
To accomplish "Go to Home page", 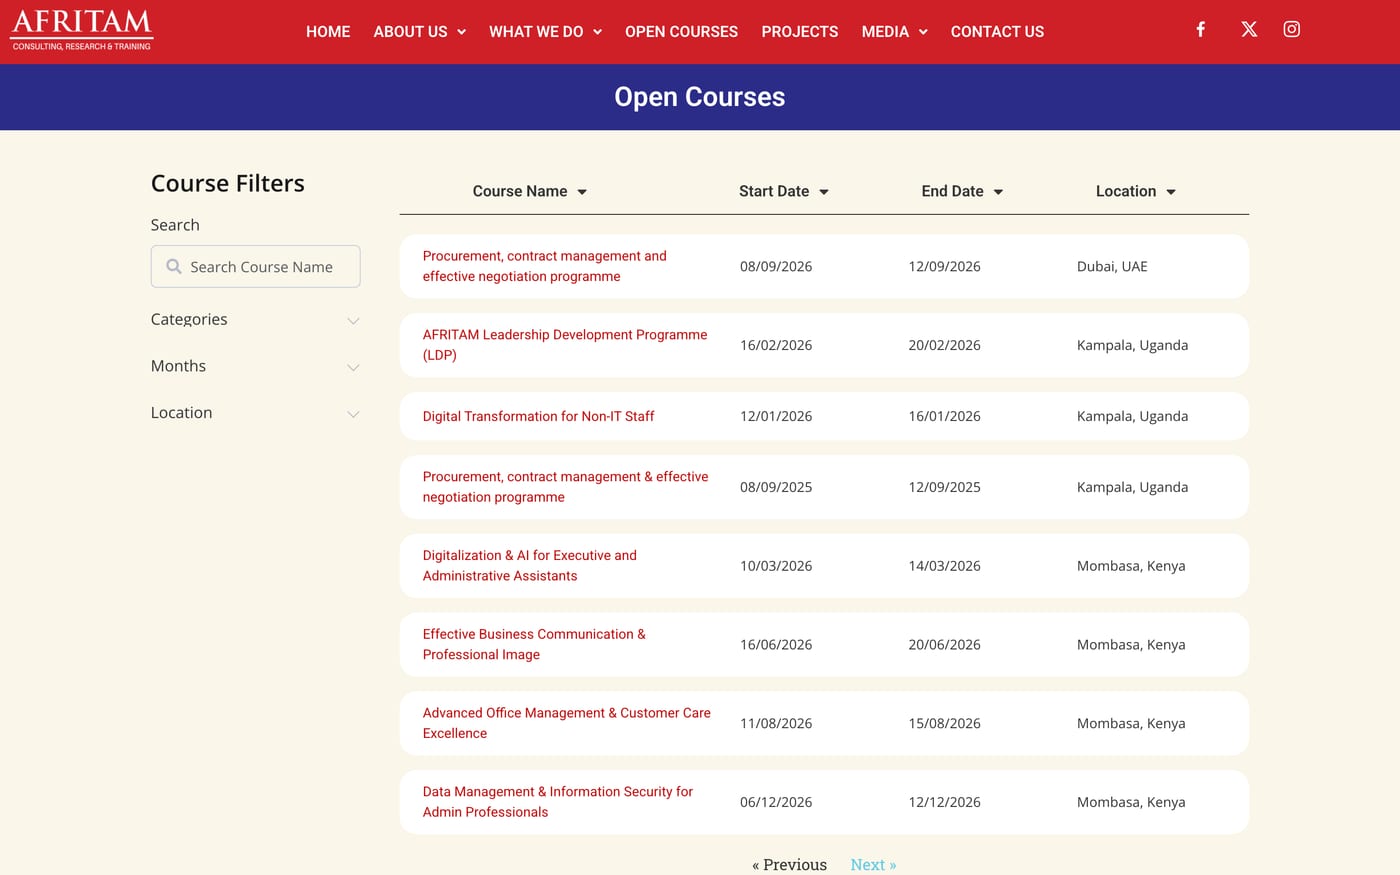I will [x=328, y=32].
